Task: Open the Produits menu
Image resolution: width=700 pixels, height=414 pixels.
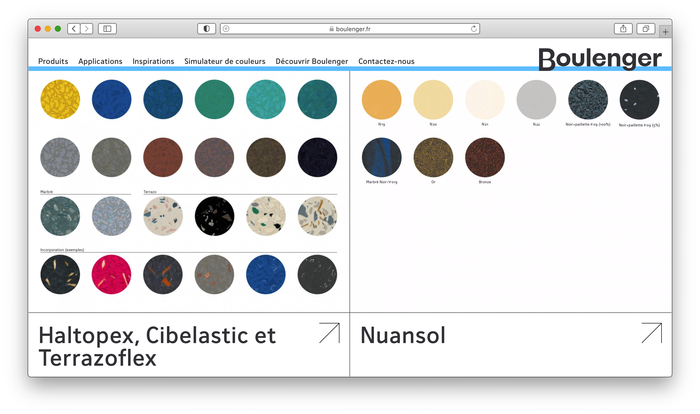Action: (x=53, y=61)
